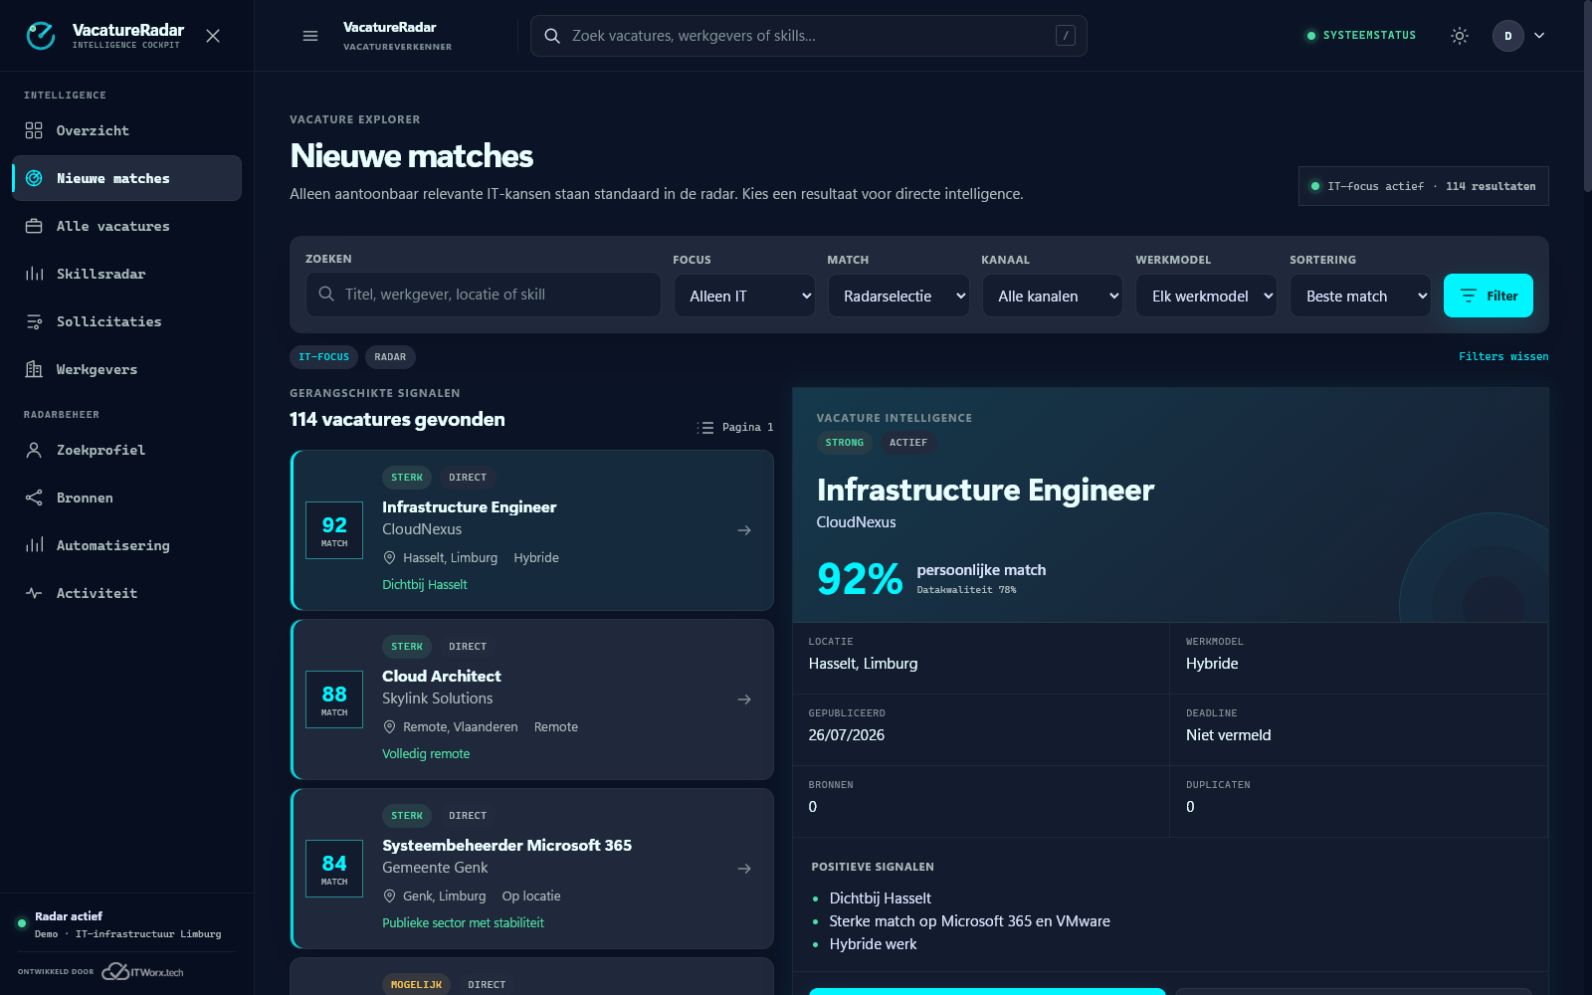Open Skillsradar in the sidebar
Viewport: 1592px width, 995px height.
127,274
